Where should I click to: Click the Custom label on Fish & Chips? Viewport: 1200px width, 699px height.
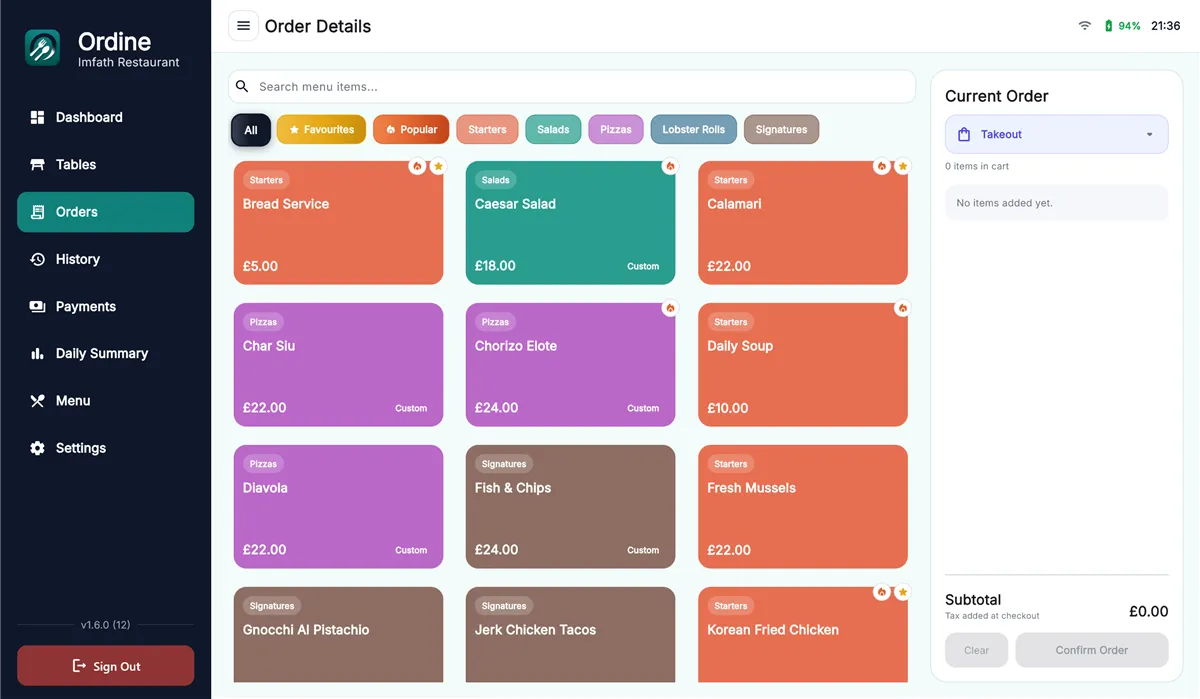point(643,550)
